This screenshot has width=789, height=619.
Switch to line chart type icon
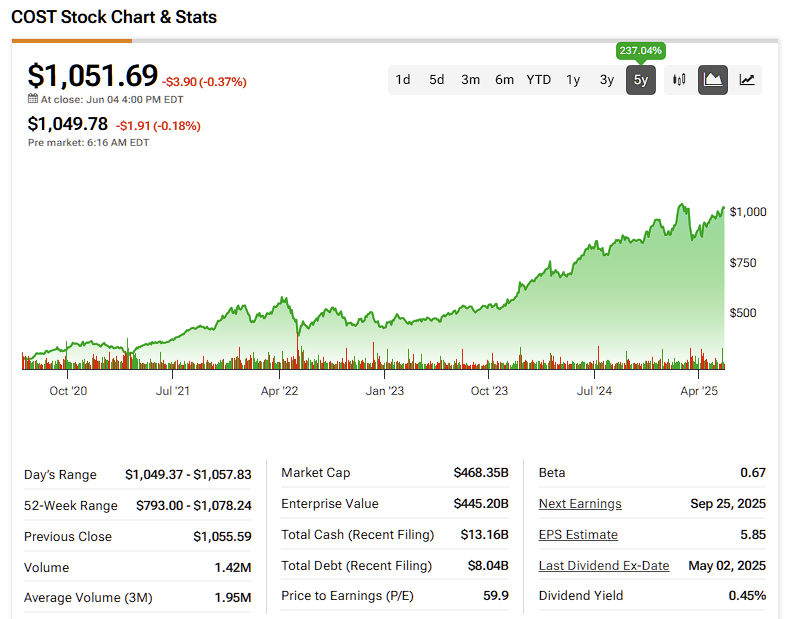pos(747,80)
